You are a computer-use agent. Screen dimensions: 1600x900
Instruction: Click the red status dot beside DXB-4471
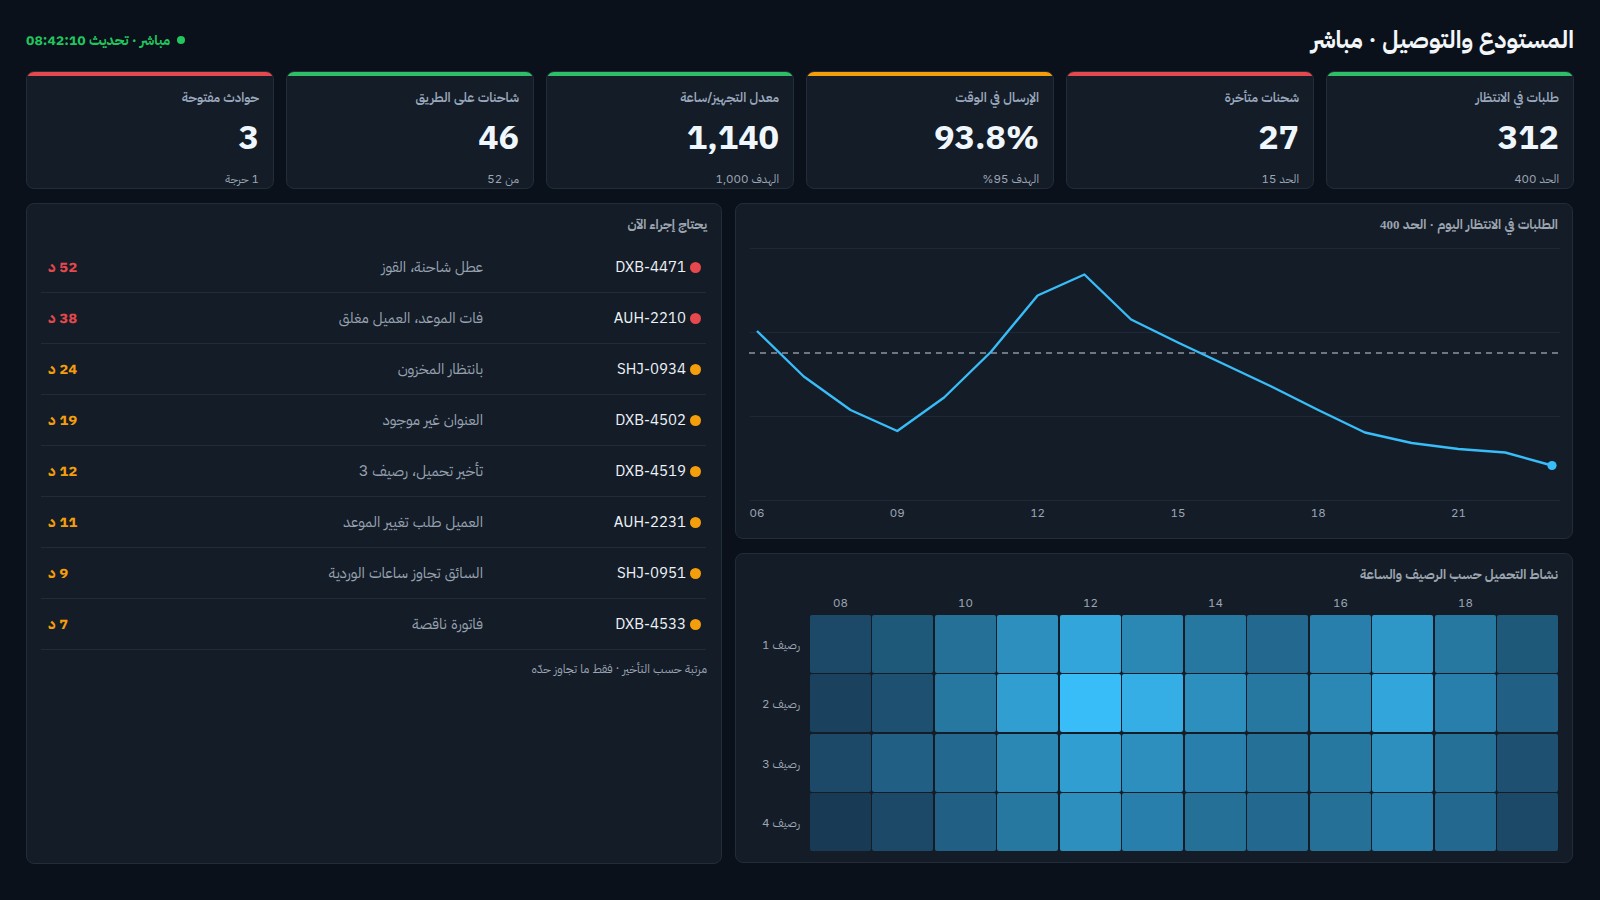pyautogui.click(x=695, y=267)
